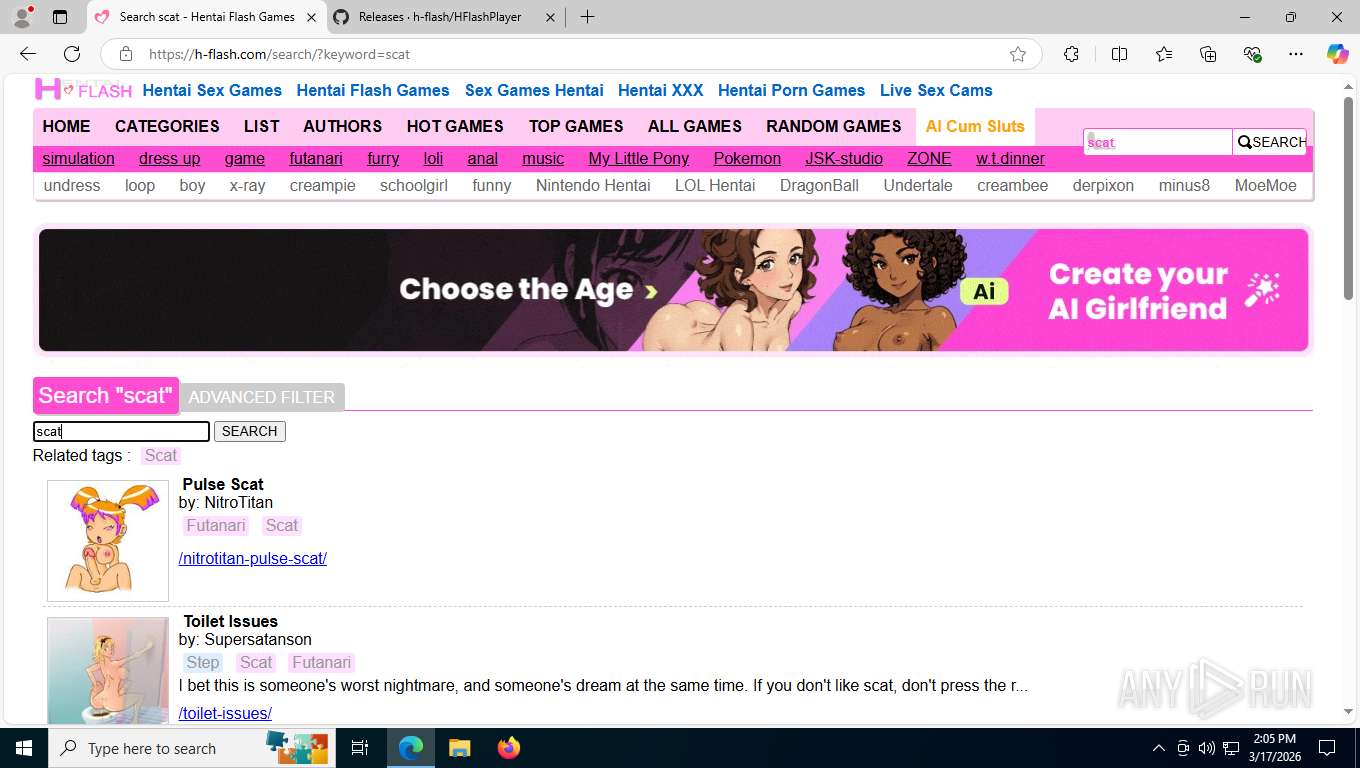Select the ZONE tag link

pos(929,158)
